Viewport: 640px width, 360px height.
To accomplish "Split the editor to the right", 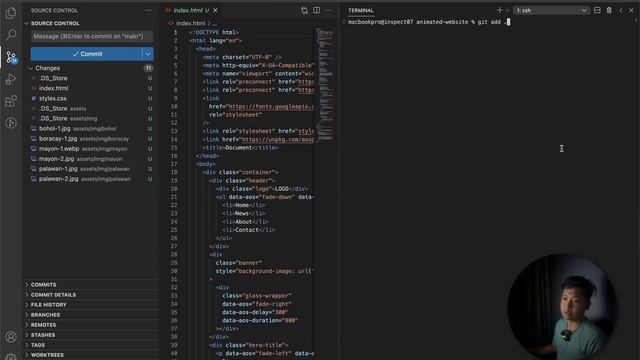I will (316, 10).
